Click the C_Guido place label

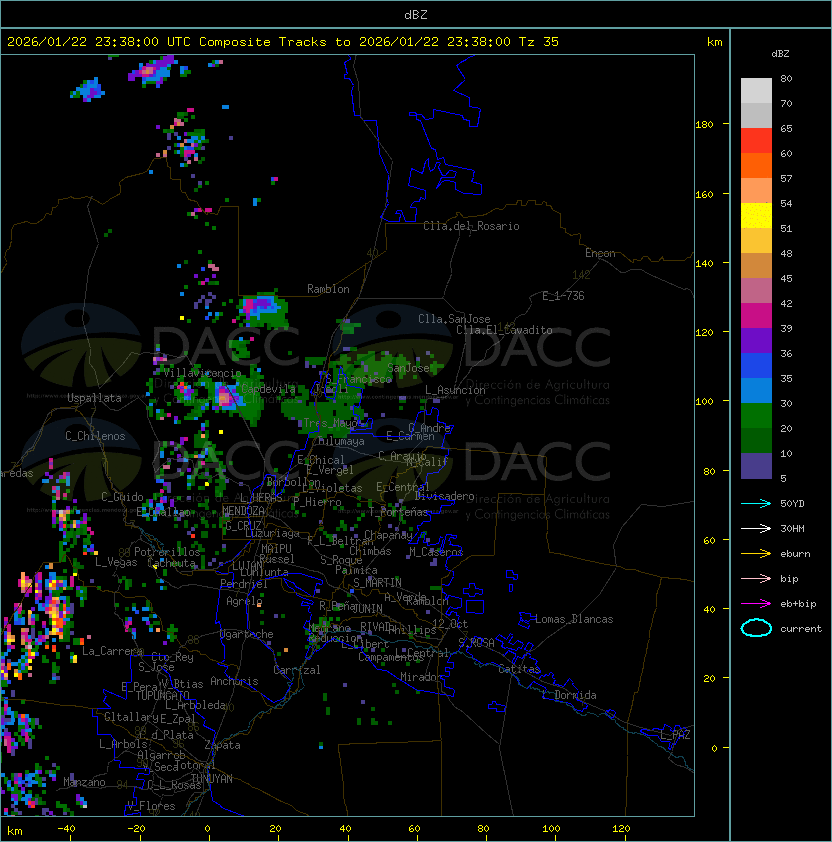[x=122, y=497]
